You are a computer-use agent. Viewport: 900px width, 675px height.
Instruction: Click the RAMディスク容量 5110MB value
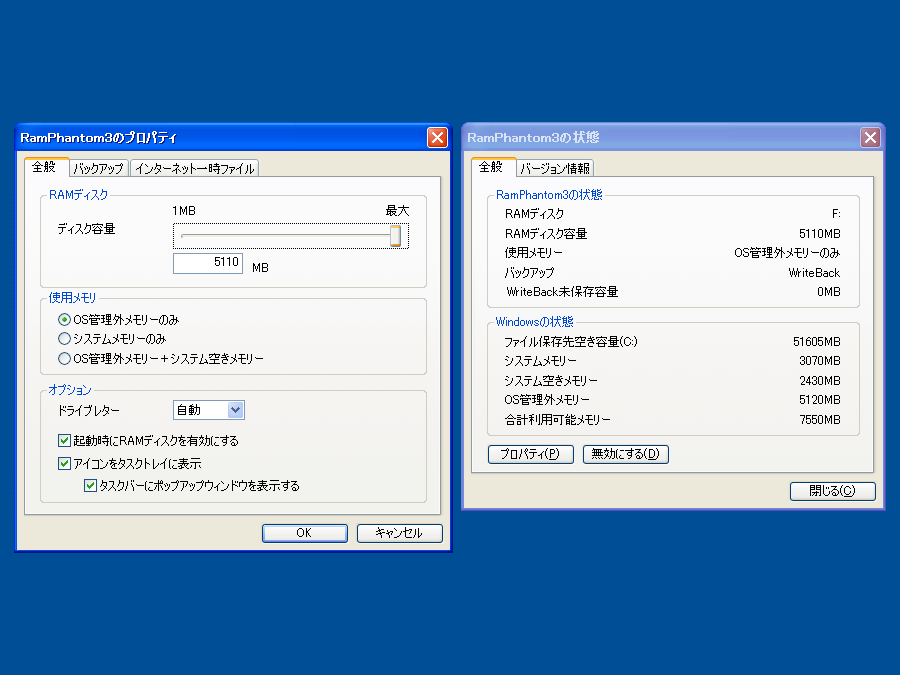(x=820, y=234)
